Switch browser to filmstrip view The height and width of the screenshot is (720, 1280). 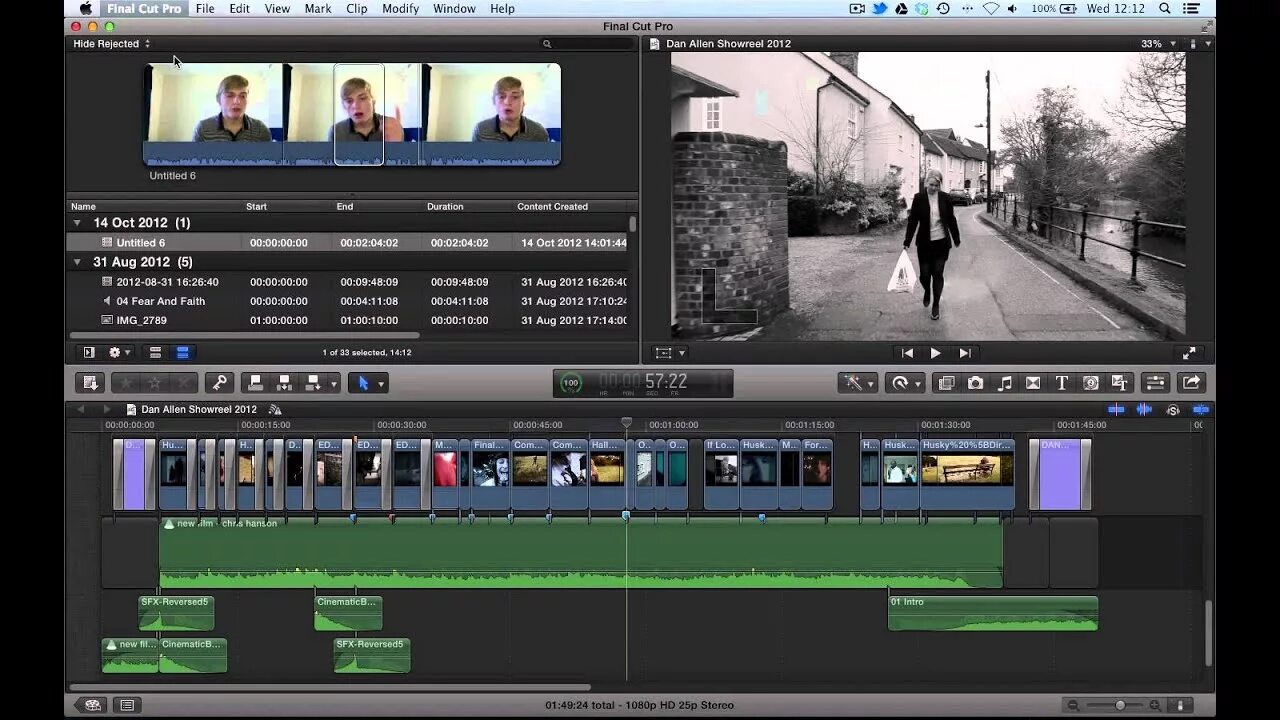click(x=155, y=352)
